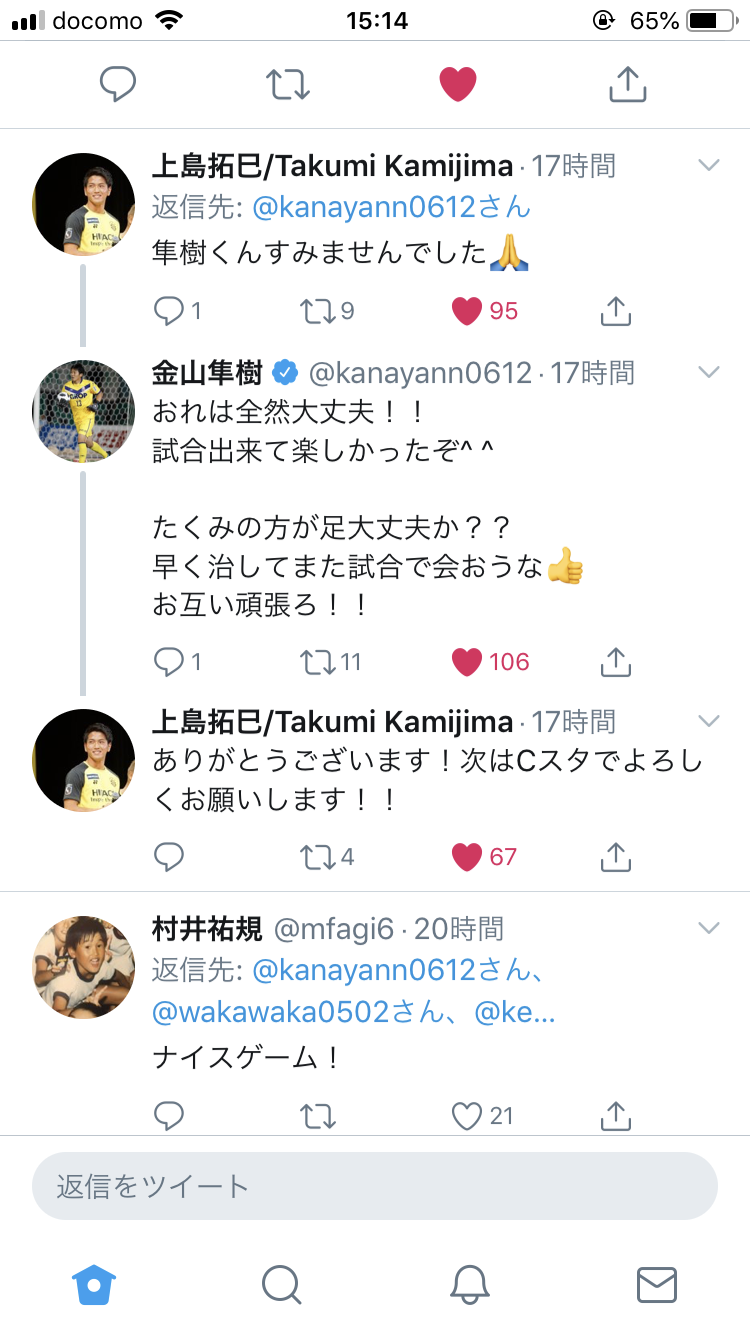Reply to the 'Cスタ' thank-you tweet
The image size is (750, 1334).
[169, 856]
